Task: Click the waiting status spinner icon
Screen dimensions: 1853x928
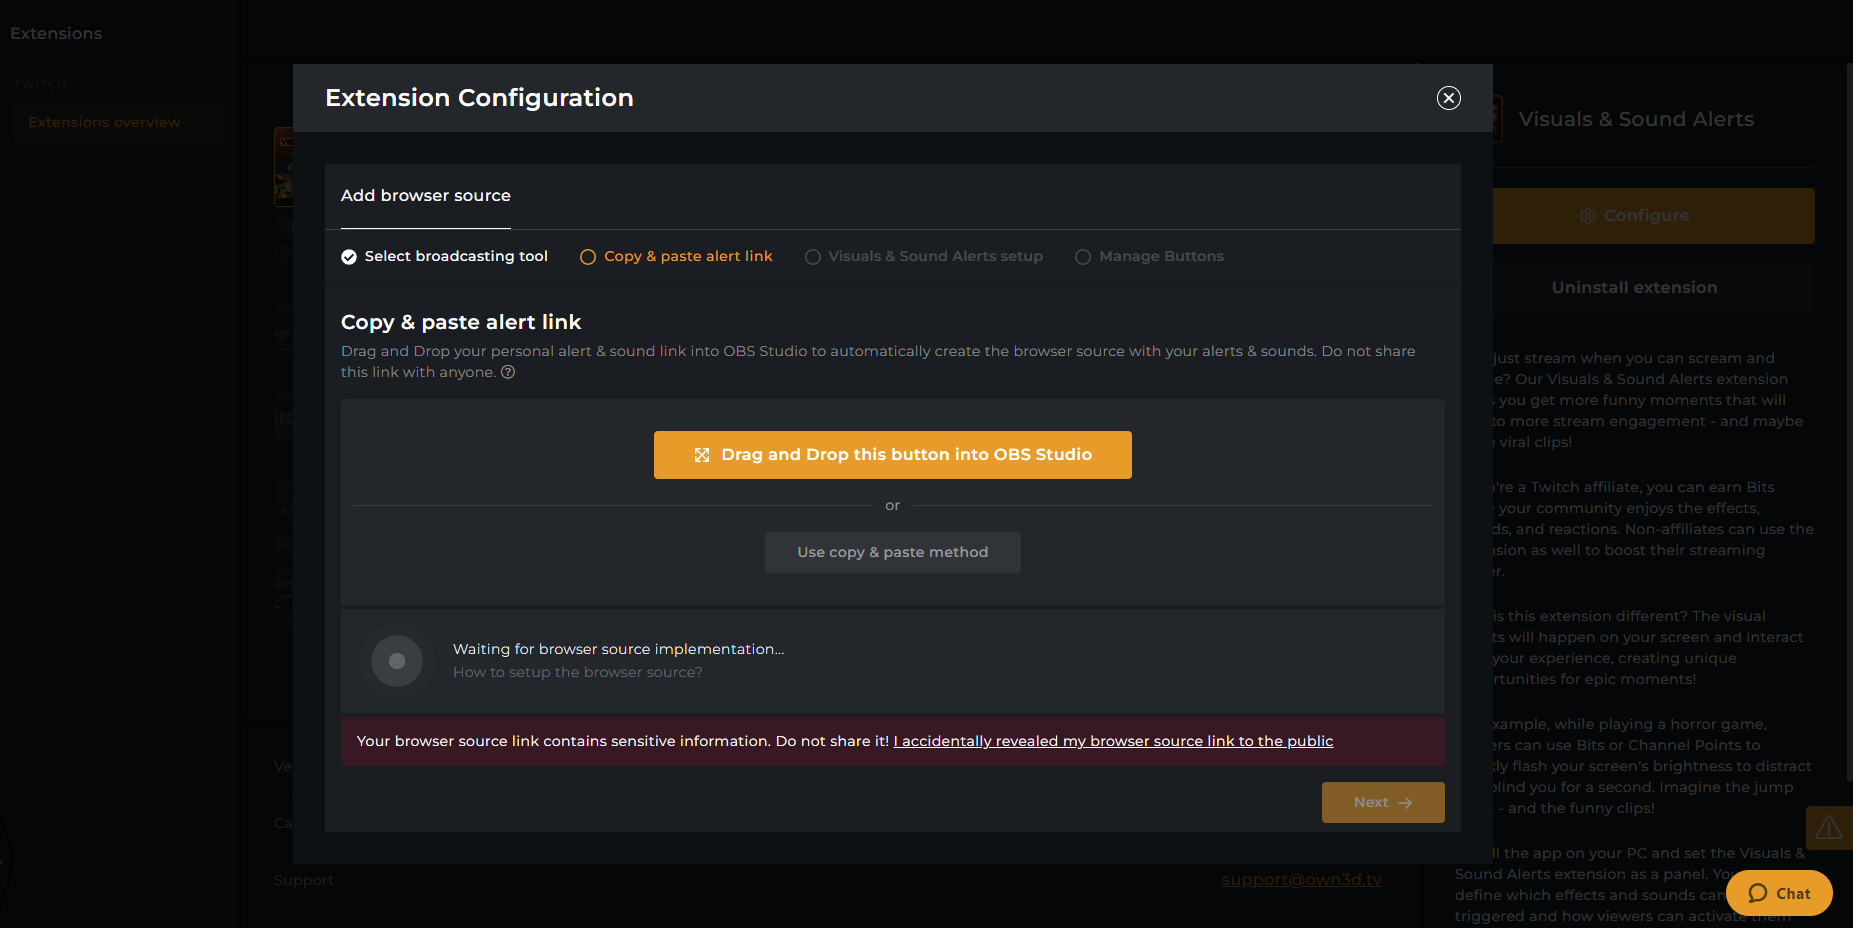Action: pyautogui.click(x=397, y=661)
